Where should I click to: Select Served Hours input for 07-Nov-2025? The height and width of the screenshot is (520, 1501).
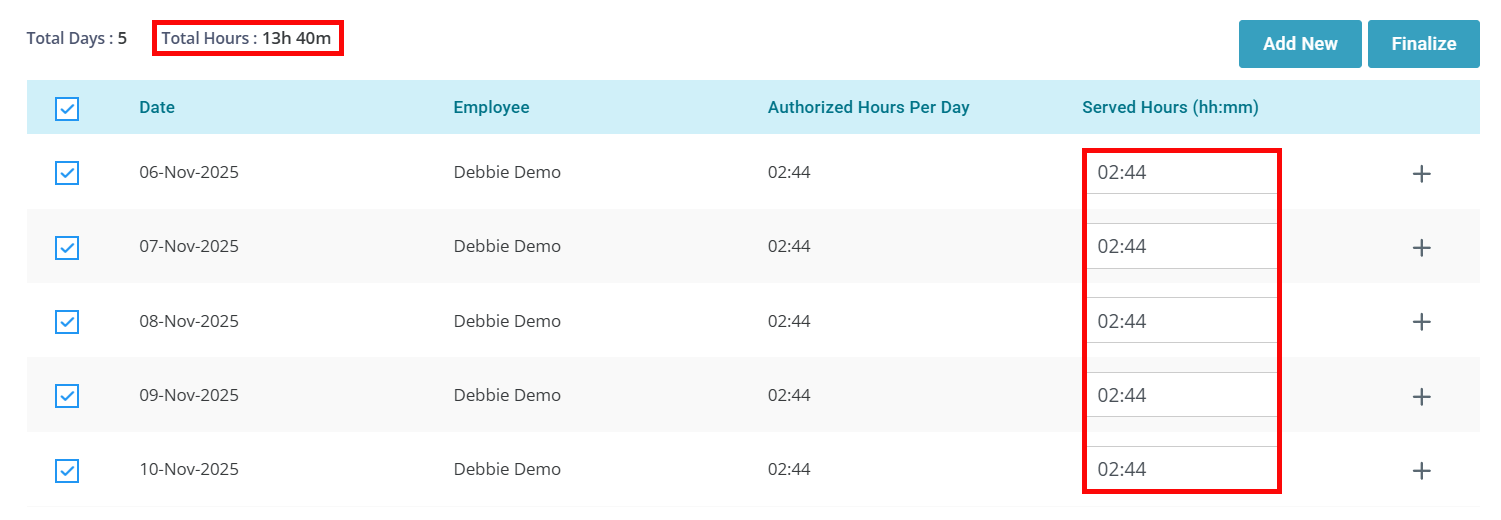(x=1180, y=247)
